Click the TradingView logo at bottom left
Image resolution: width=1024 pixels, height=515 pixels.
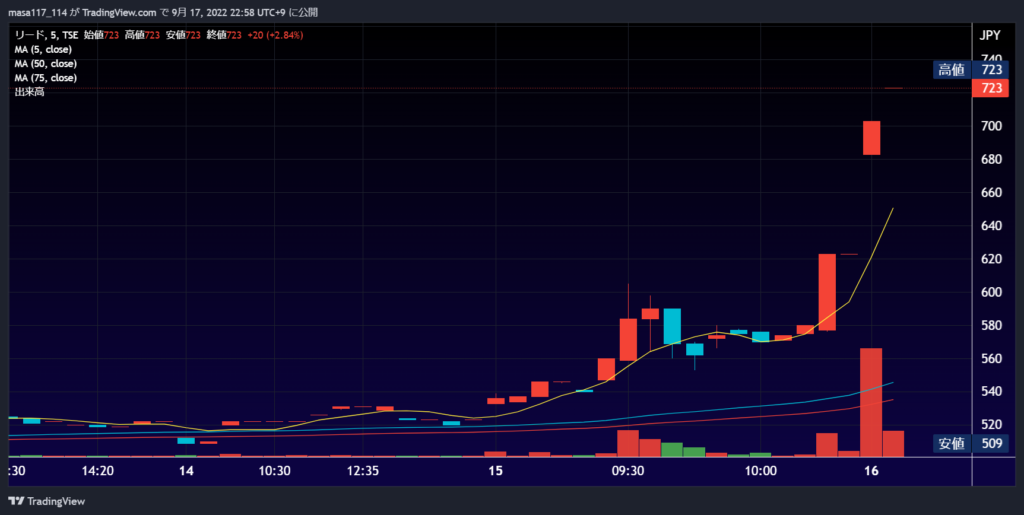[x=46, y=501]
